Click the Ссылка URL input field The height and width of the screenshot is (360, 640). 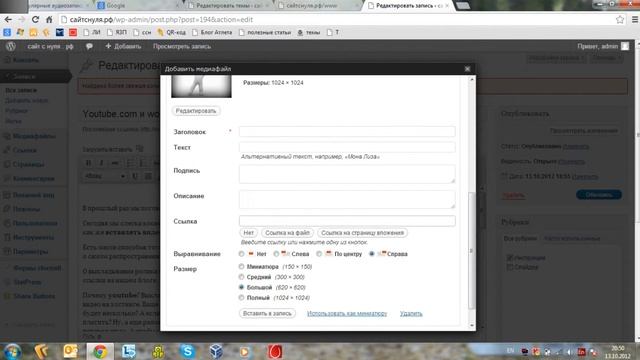[x=347, y=221]
